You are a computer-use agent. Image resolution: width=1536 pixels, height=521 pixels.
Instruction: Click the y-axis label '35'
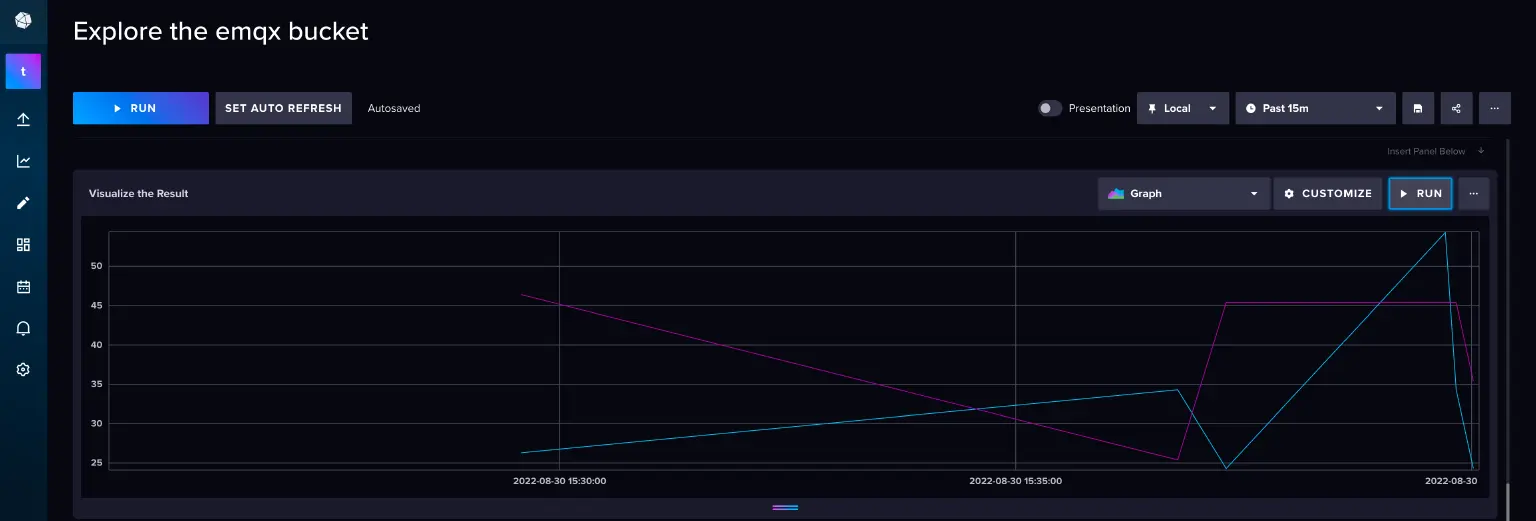click(97, 384)
